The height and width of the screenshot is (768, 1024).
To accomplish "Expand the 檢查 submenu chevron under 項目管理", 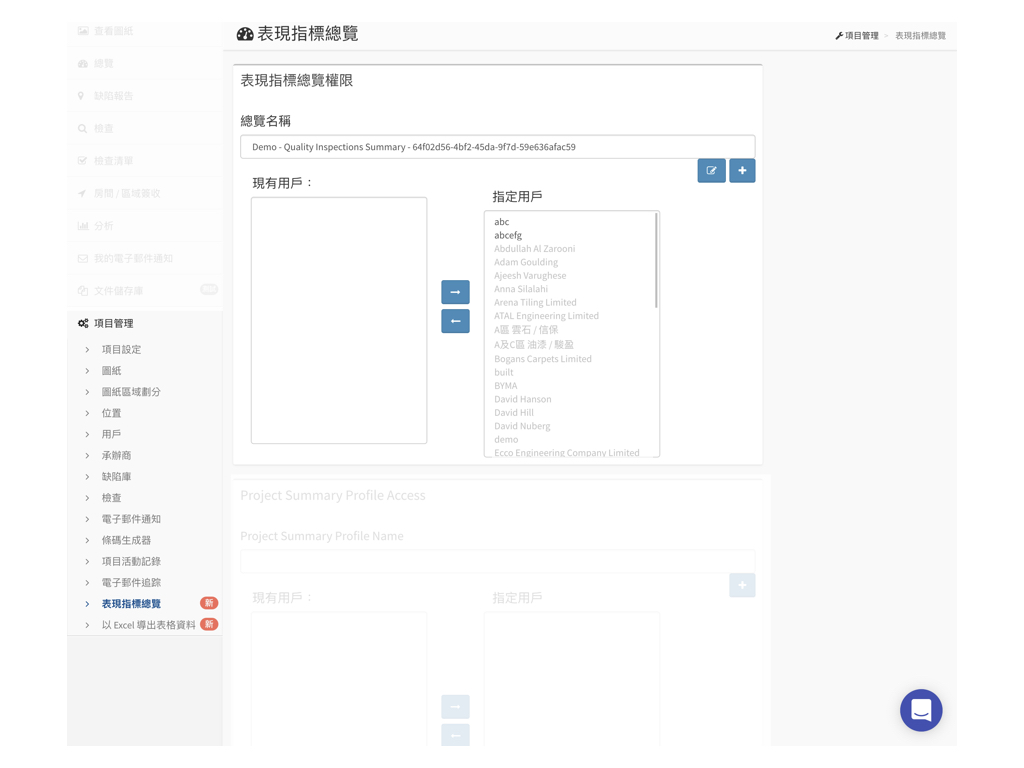I will tap(88, 498).
